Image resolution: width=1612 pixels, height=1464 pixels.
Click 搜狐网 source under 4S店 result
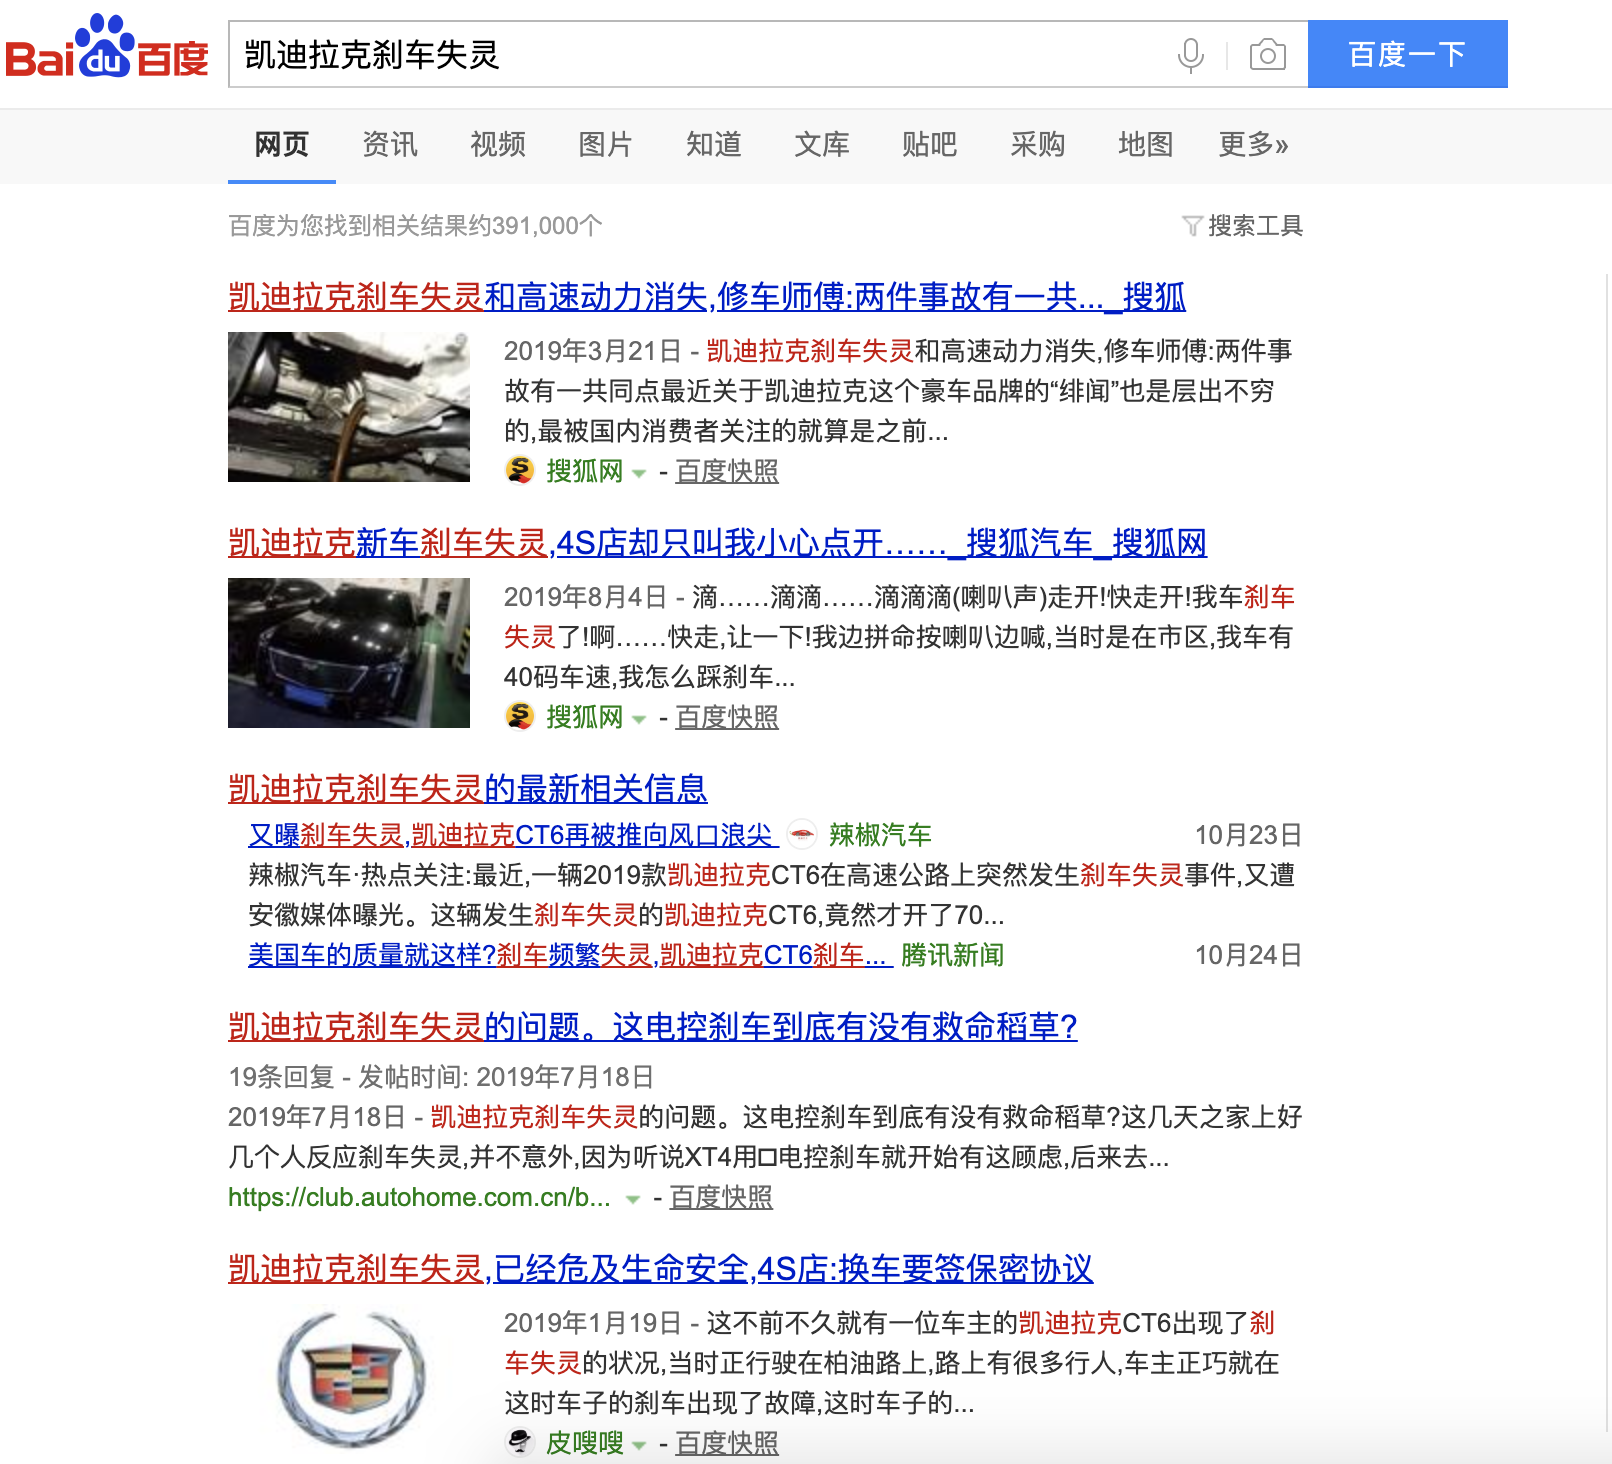584,717
